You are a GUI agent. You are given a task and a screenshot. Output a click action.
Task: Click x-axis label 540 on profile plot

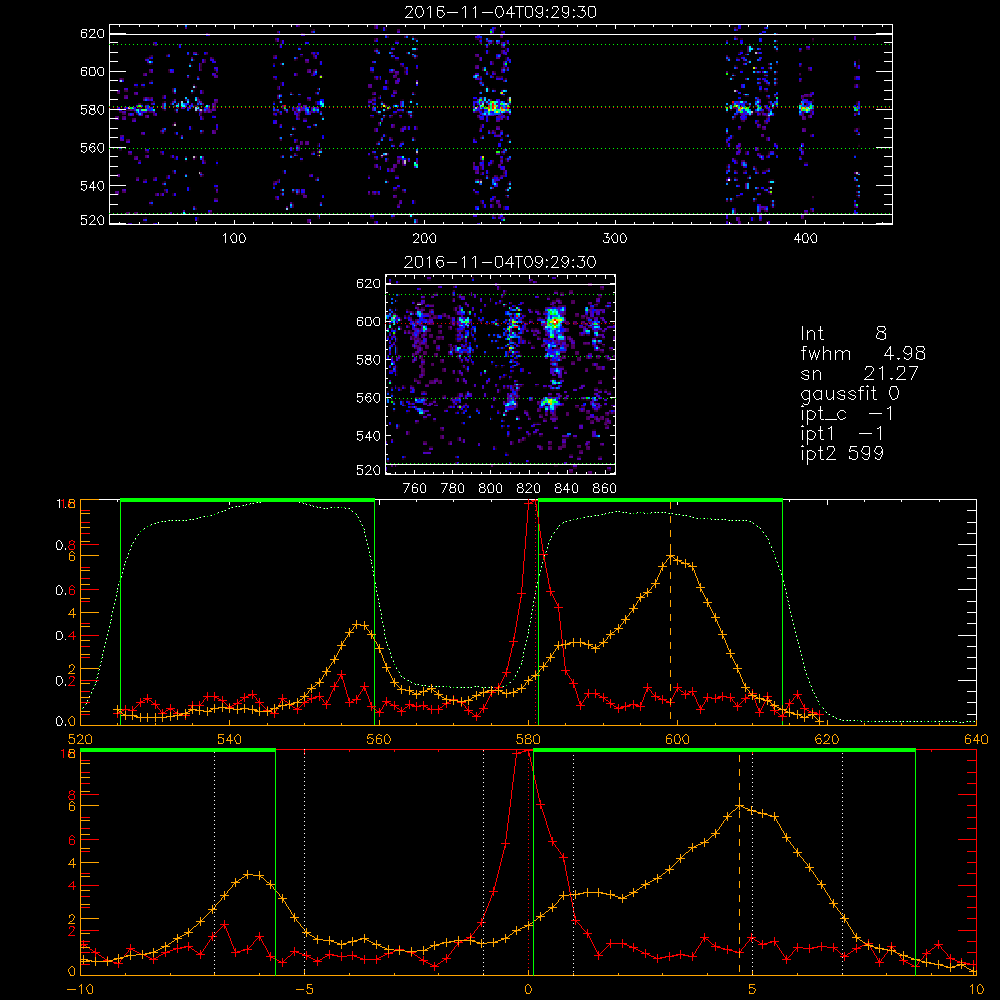tap(230, 739)
